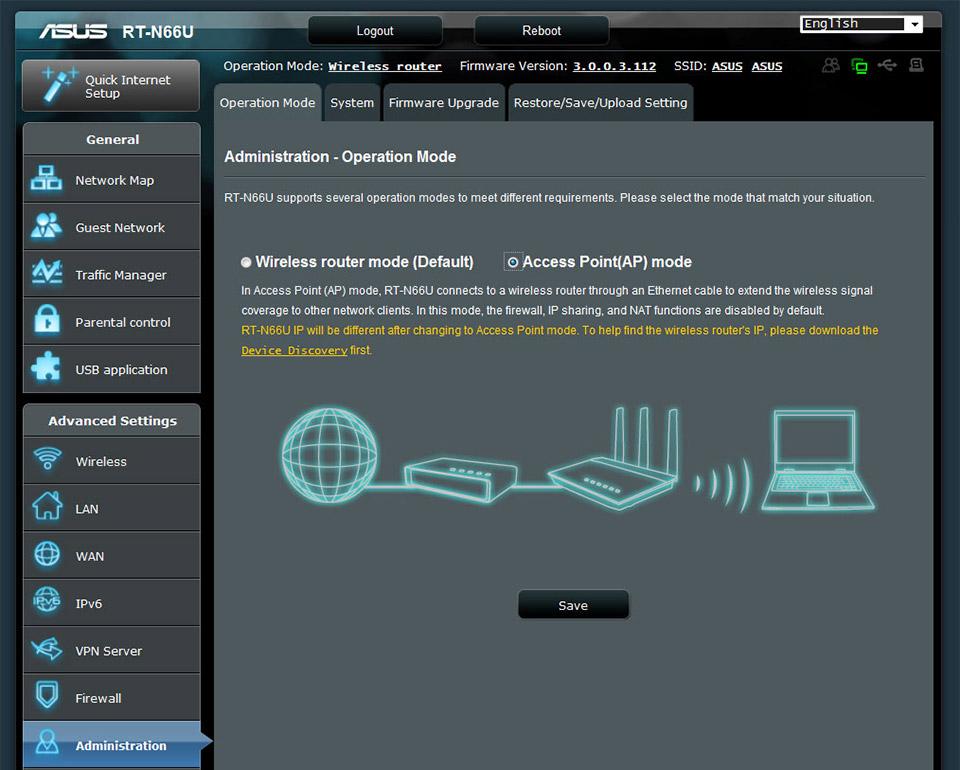
Task: Click the LAN house icon
Action: point(47,506)
